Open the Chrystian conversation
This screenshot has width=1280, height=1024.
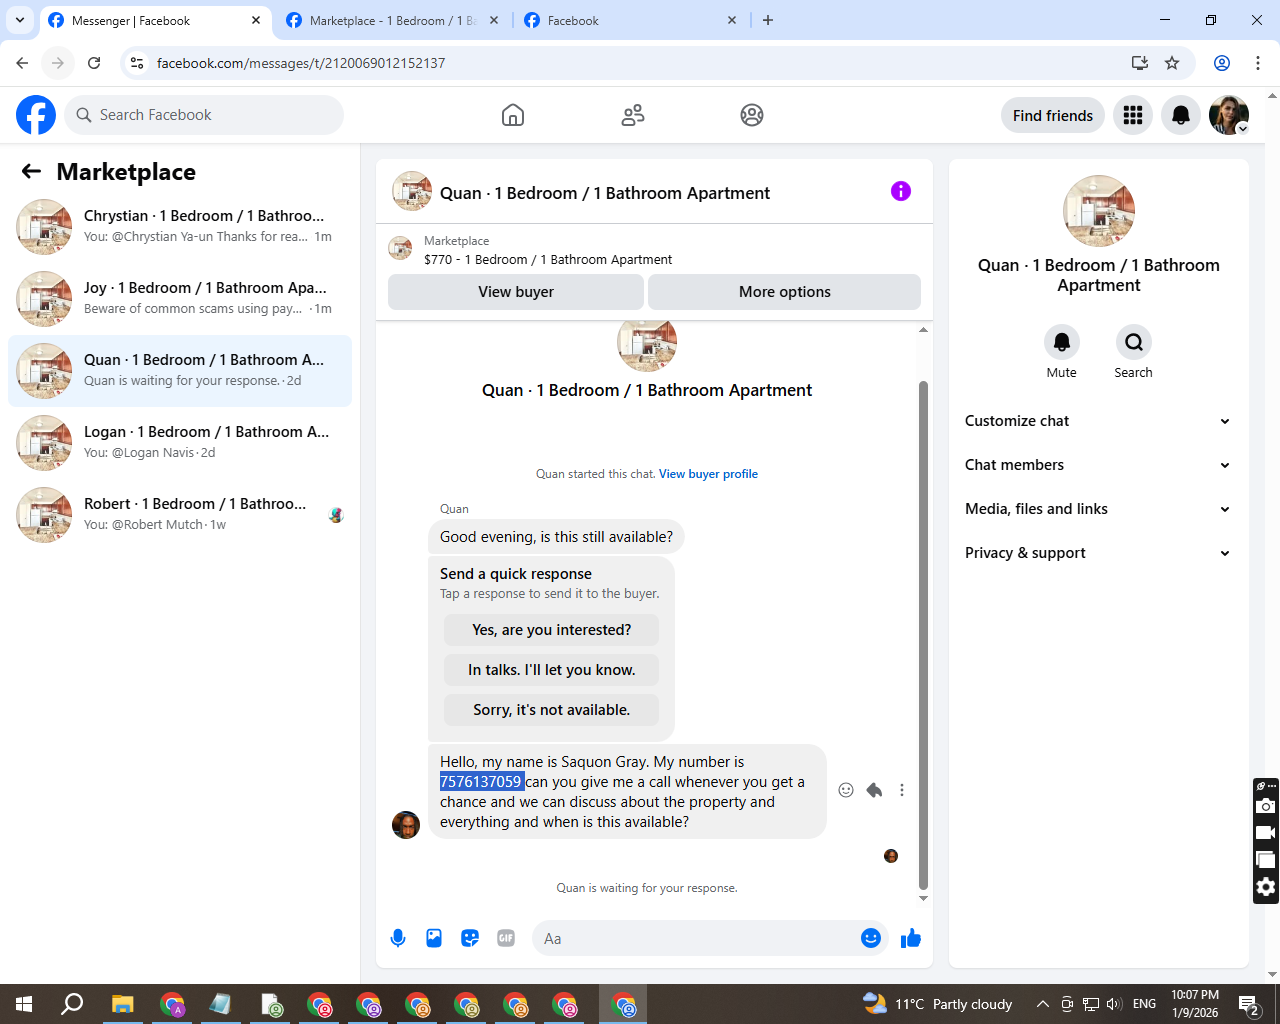[x=180, y=227]
